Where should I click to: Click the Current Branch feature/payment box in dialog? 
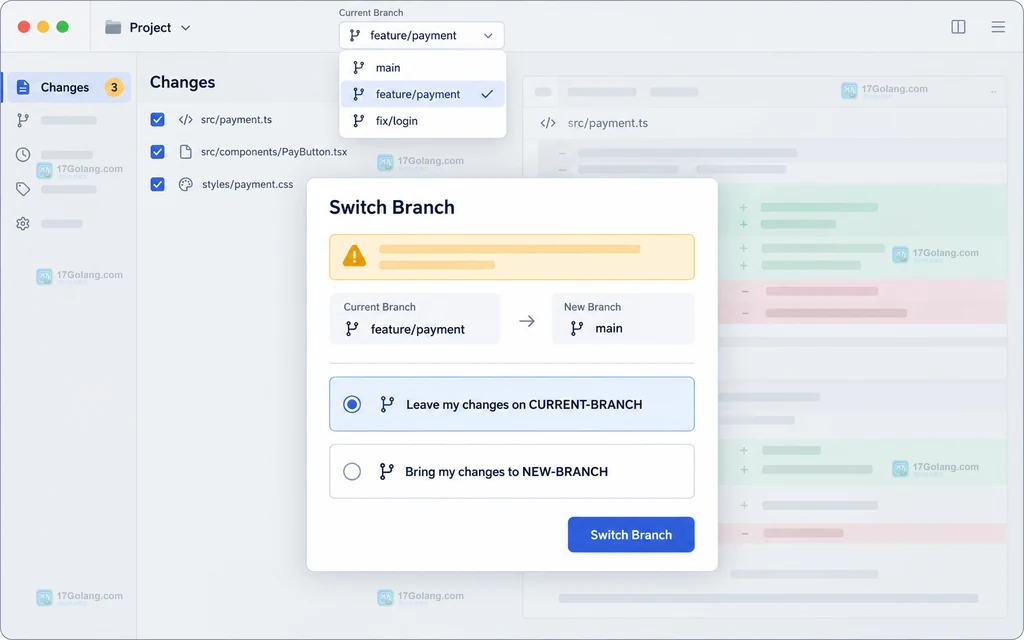point(415,319)
